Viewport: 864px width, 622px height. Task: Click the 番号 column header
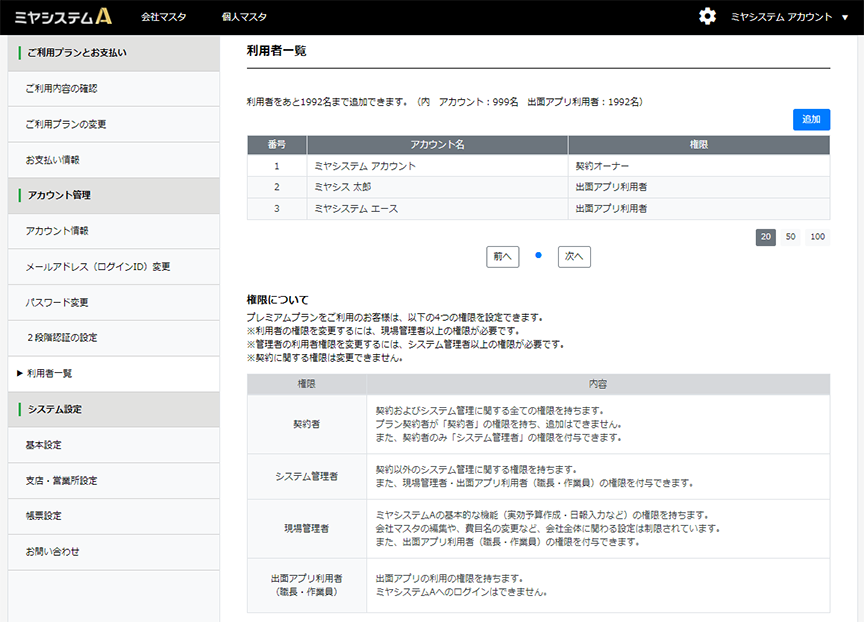click(277, 145)
